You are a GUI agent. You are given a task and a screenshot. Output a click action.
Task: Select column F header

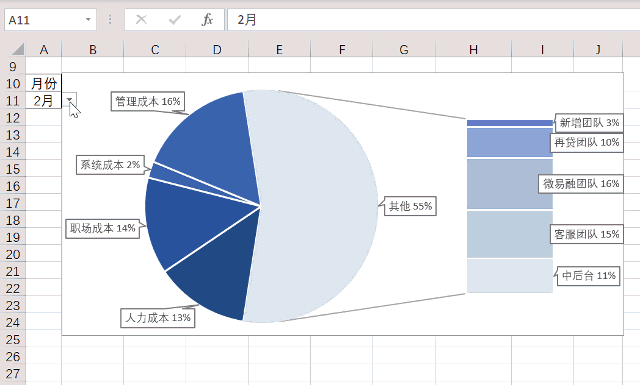[x=342, y=49]
